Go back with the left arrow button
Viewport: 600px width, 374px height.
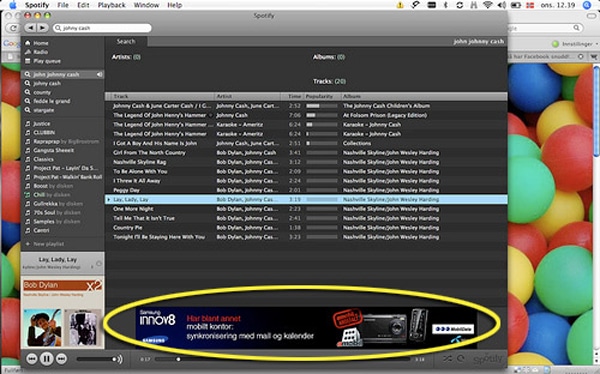tap(31, 28)
